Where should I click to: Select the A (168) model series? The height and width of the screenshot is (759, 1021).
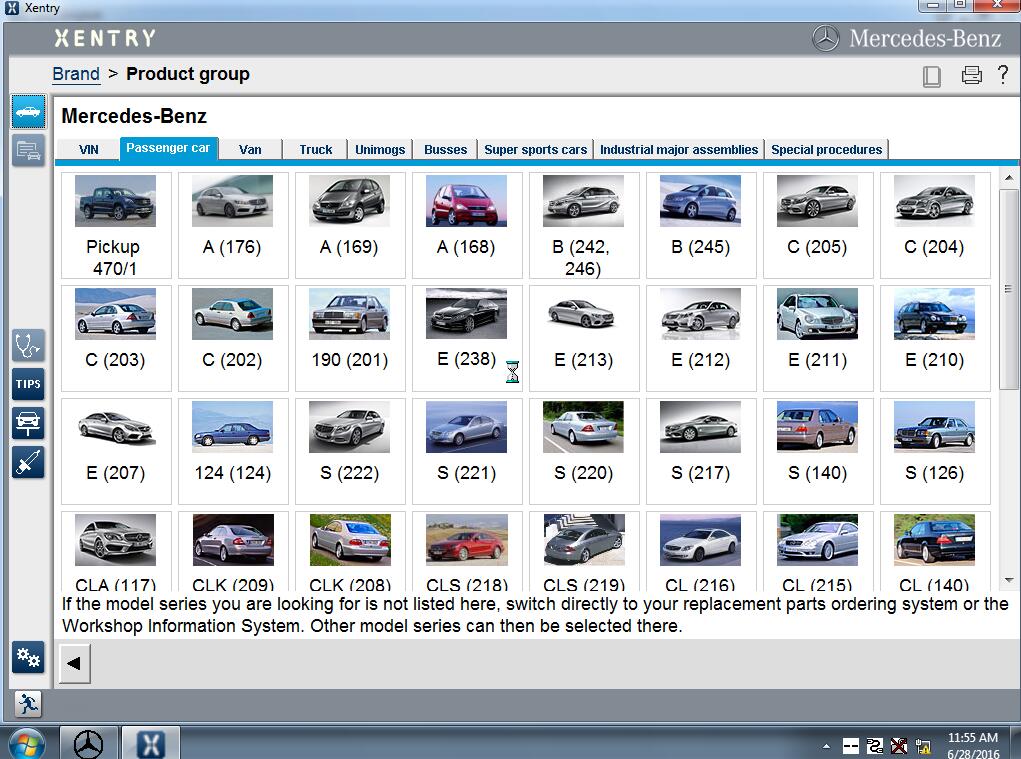pos(467,225)
